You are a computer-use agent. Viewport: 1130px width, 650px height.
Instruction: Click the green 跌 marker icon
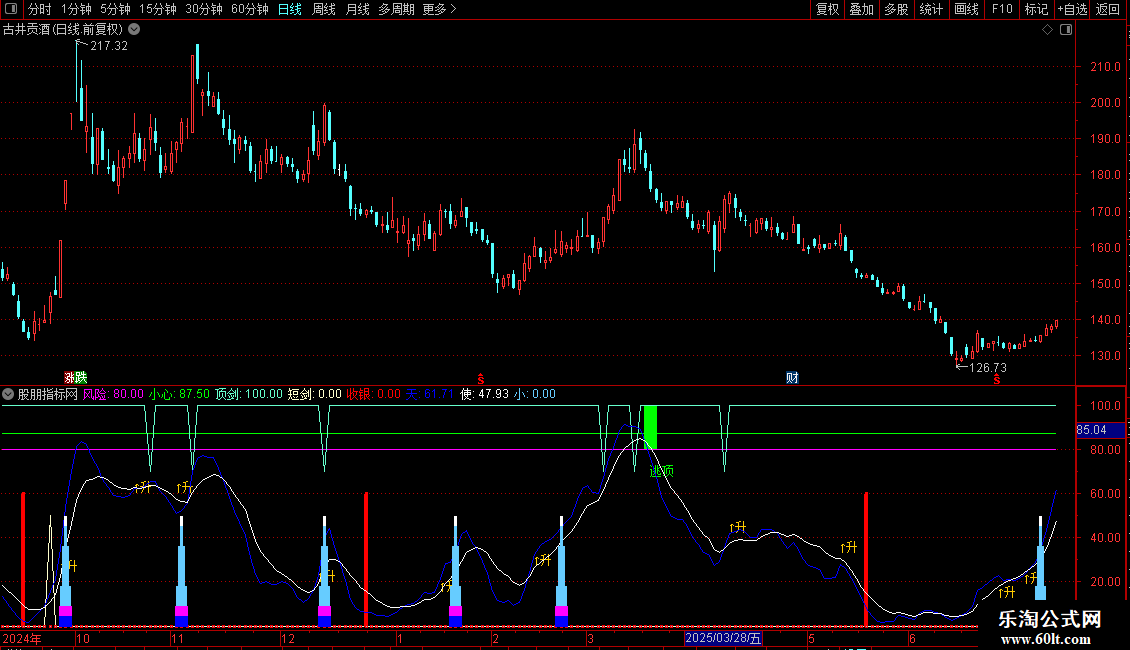coord(81,378)
